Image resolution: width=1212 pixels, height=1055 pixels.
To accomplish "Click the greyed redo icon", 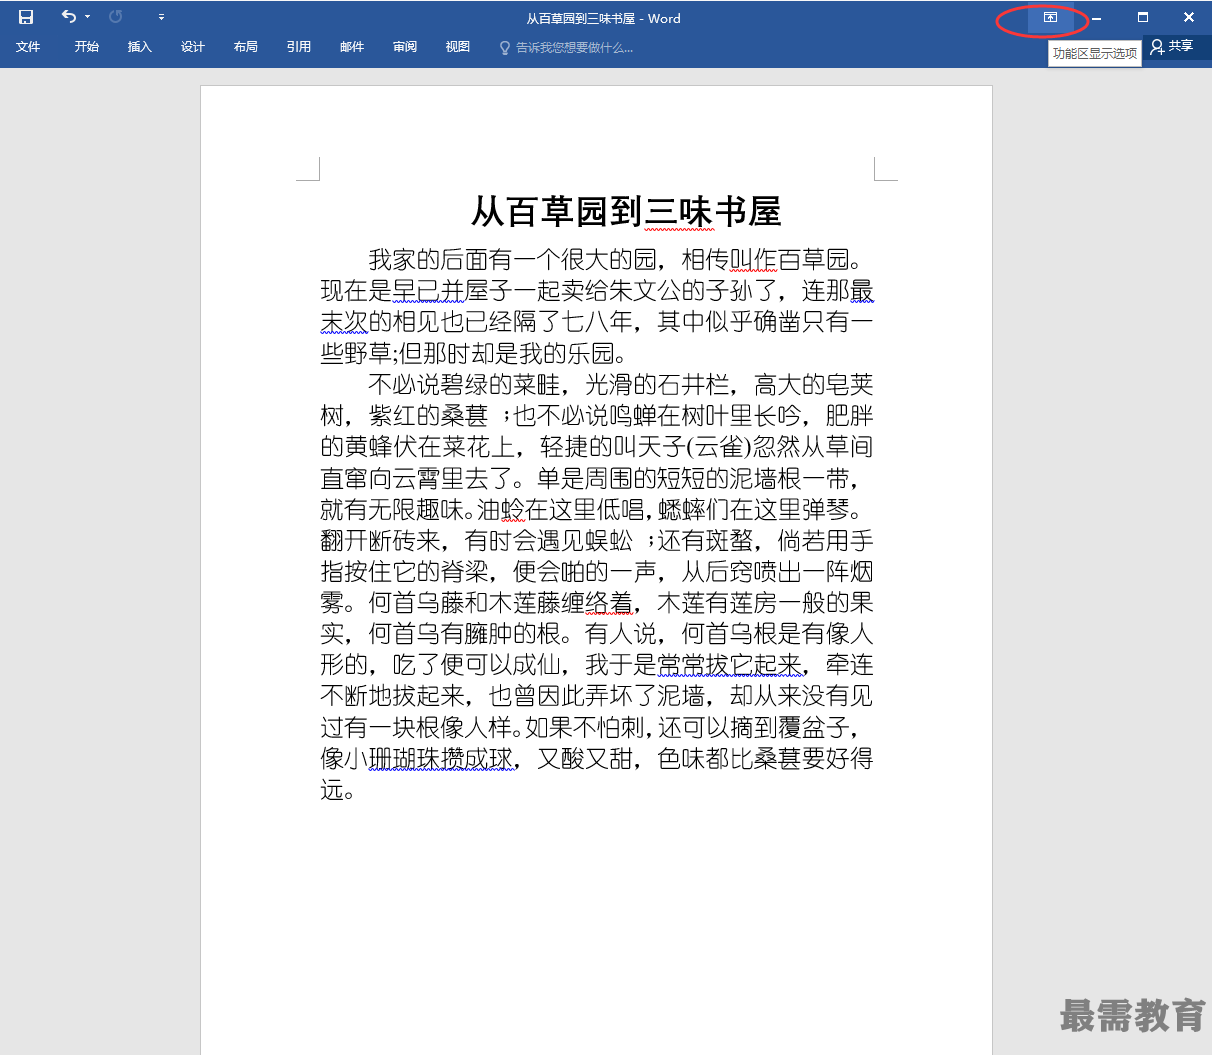I will coord(116,17).
